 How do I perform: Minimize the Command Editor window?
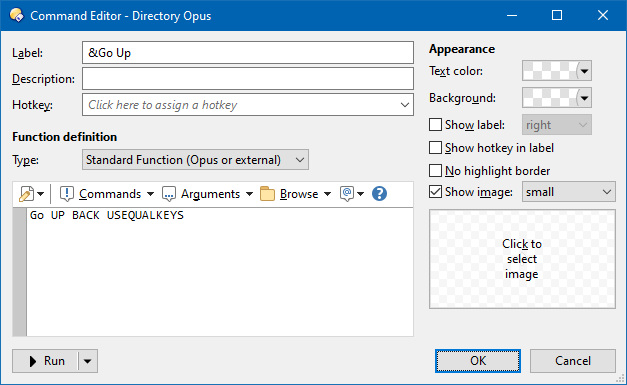pos(512,16)
